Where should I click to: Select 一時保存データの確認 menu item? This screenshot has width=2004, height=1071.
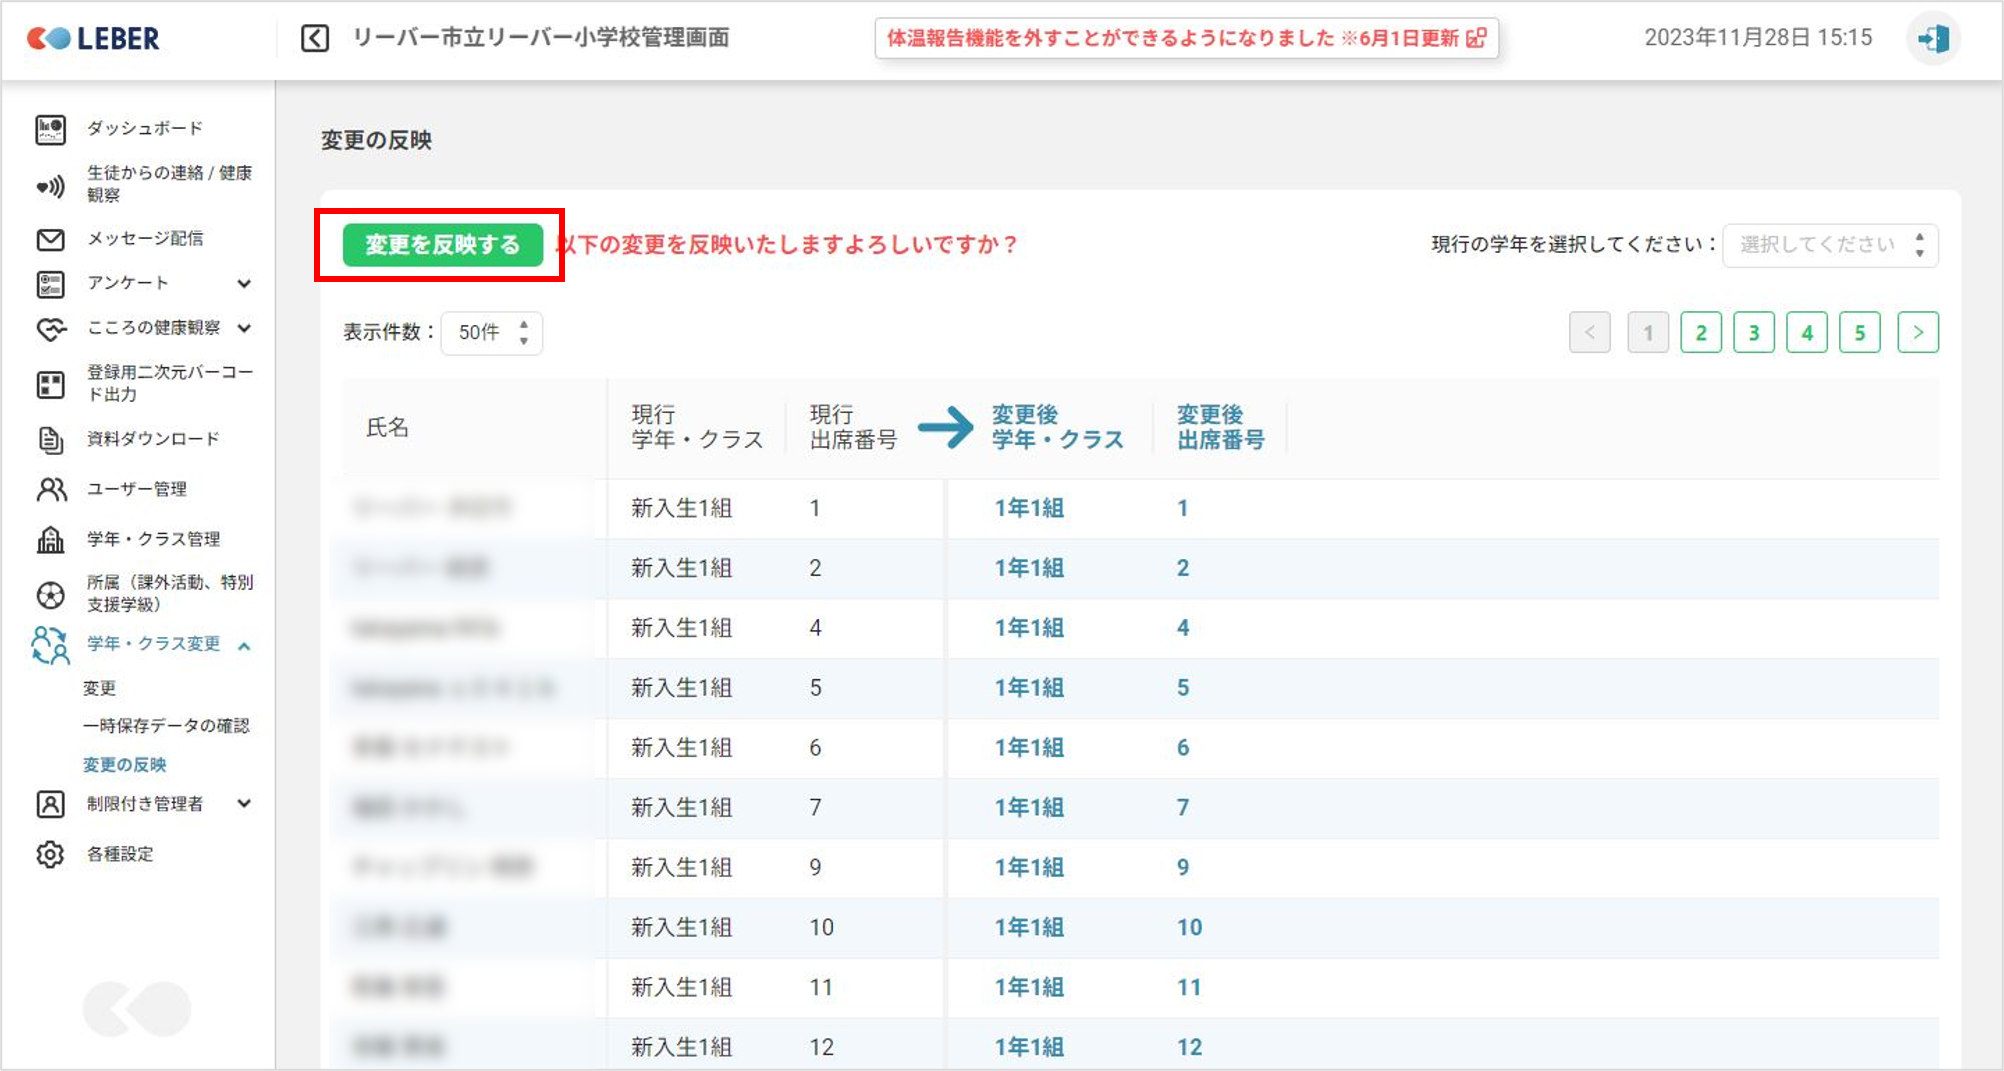pos(166,726)
